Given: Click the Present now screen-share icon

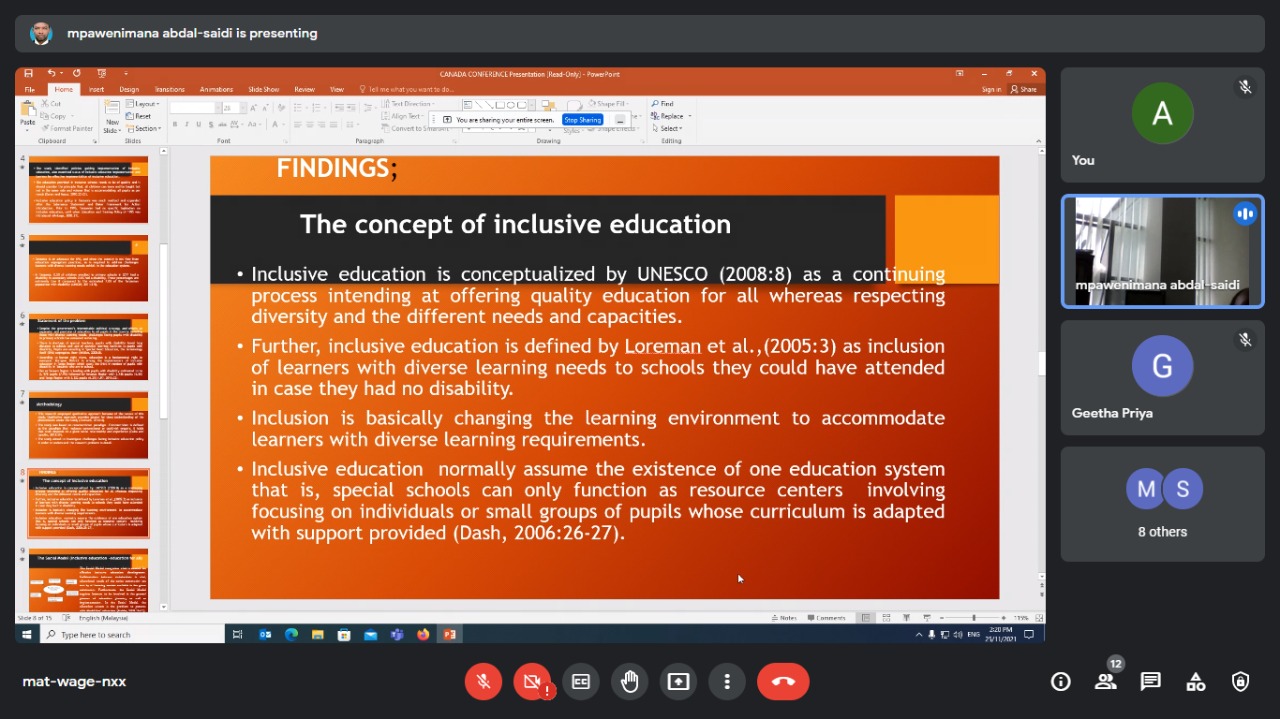Looking at the screenshot, I should (679, 682).
